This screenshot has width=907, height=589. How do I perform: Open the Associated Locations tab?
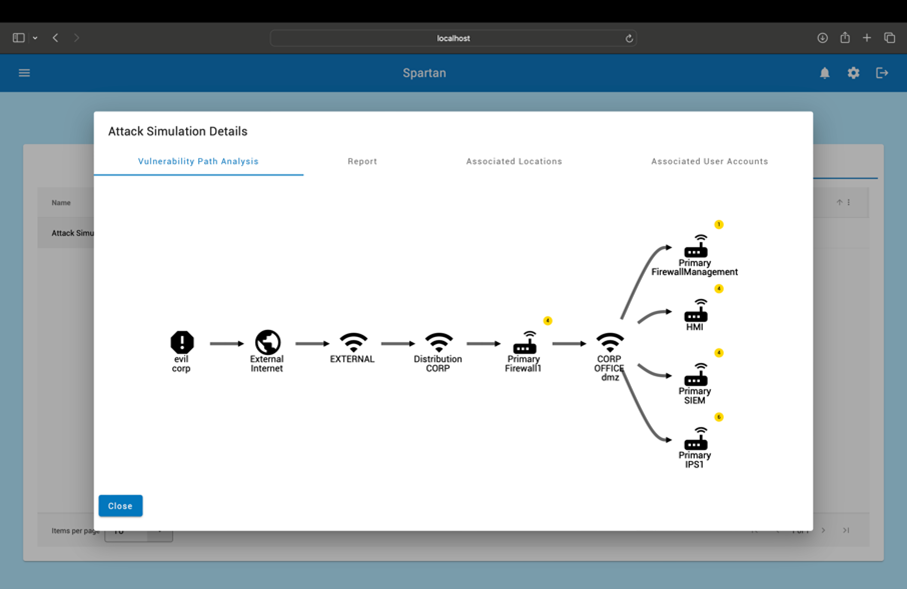(x=514, y=161)
